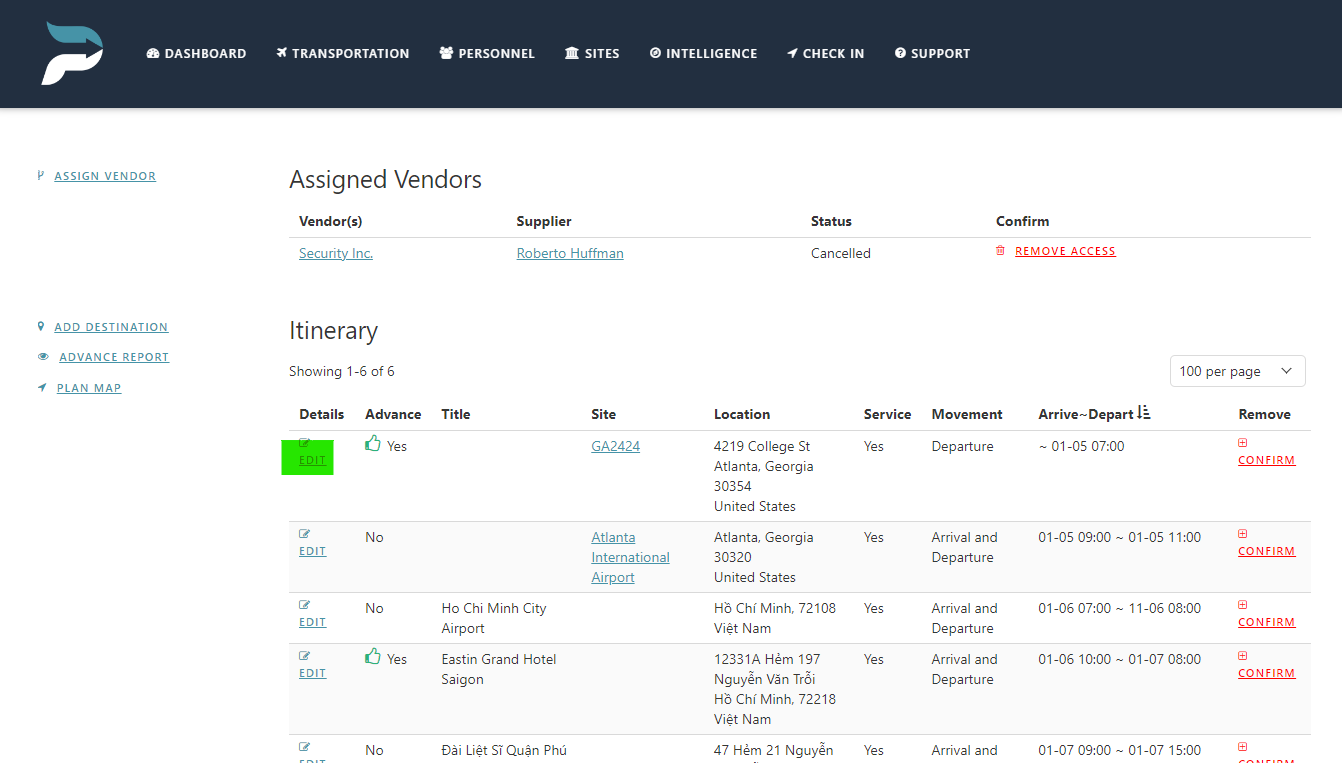The height and width of the screenshot is (763, 1342).
Task: Click the flag icon beside ASSIGN VENDOR
Action: tap(40, 174)
